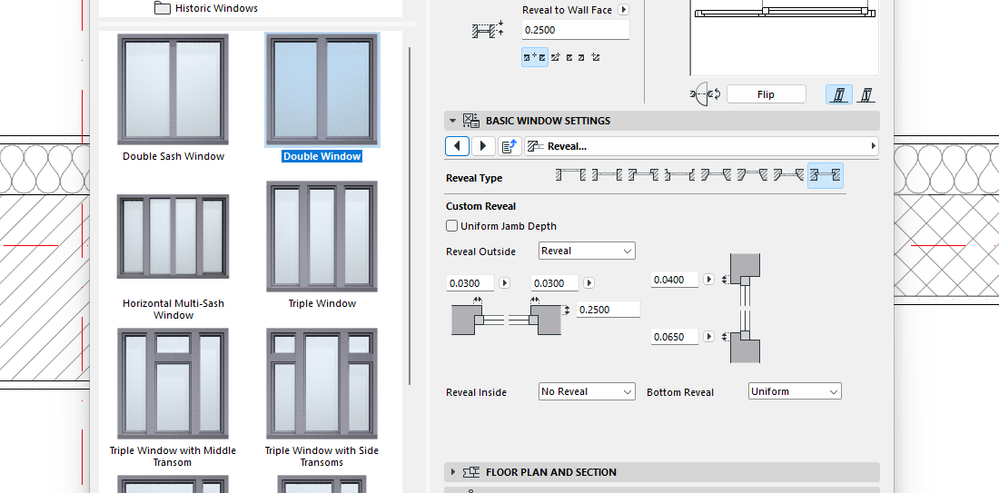Image resolution: width=999 pixels, height=493 pixels.
Task: Select Triple Window with Middle Transom thumbnail
Action: (x=173, y=383)
